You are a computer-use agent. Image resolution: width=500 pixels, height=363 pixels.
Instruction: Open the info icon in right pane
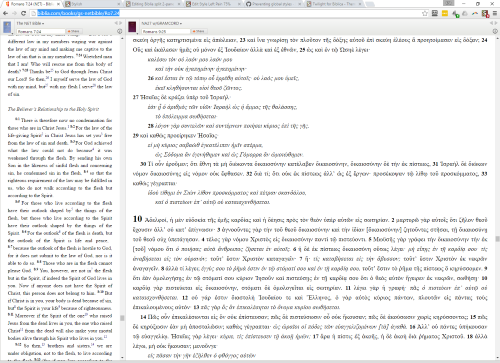[495, 31]
